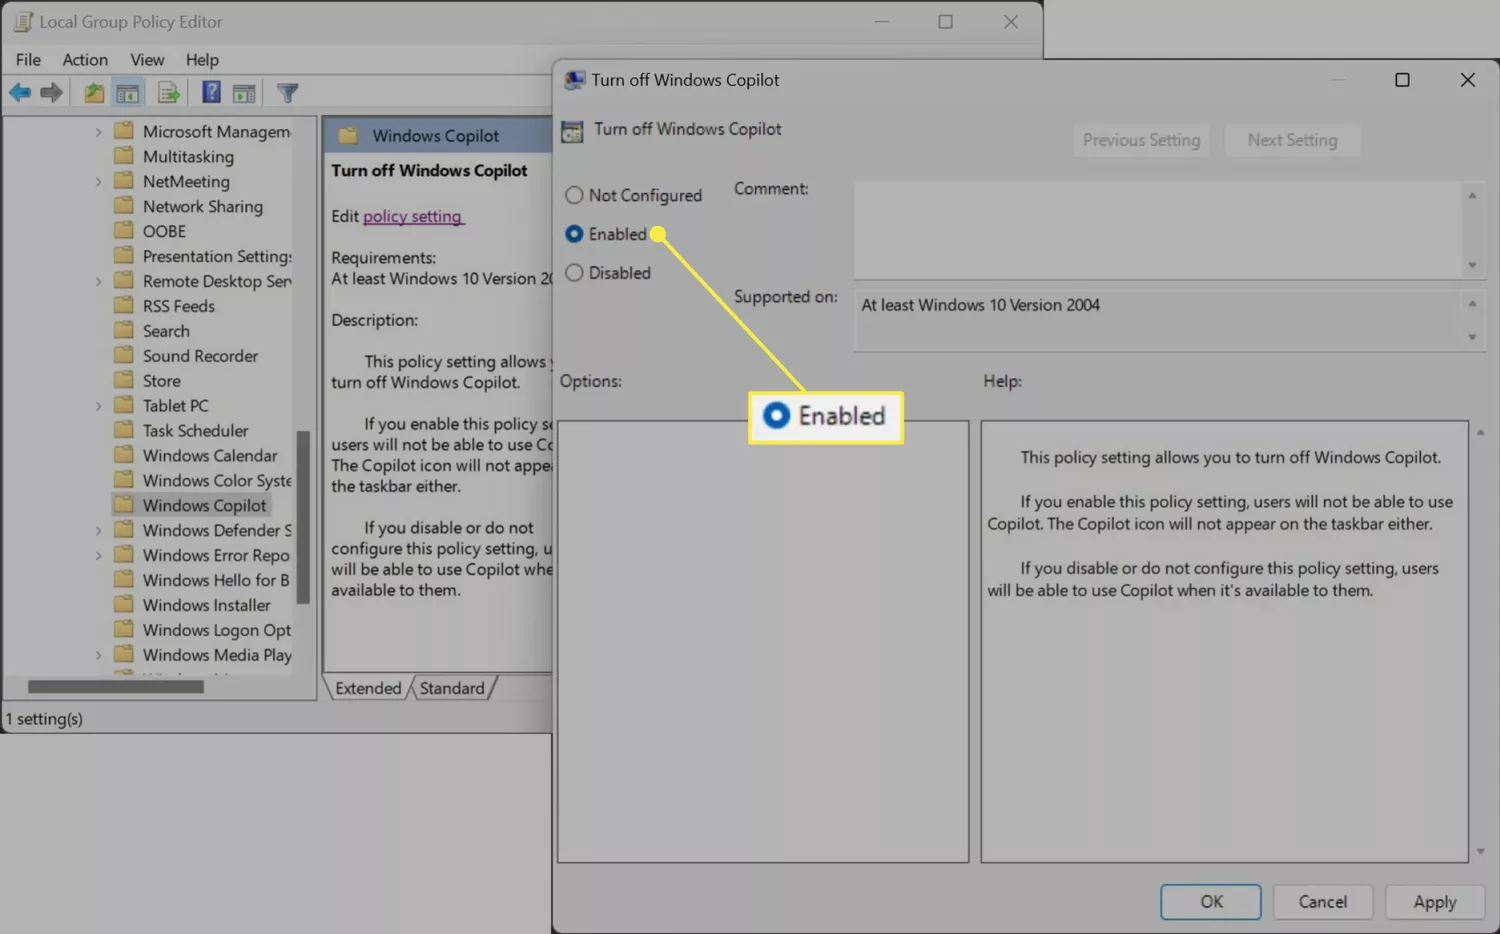The height and width of the screenshot is (934, 1500).
Task: Expand the Microsoft Management tree node
Action: point(98,132)
